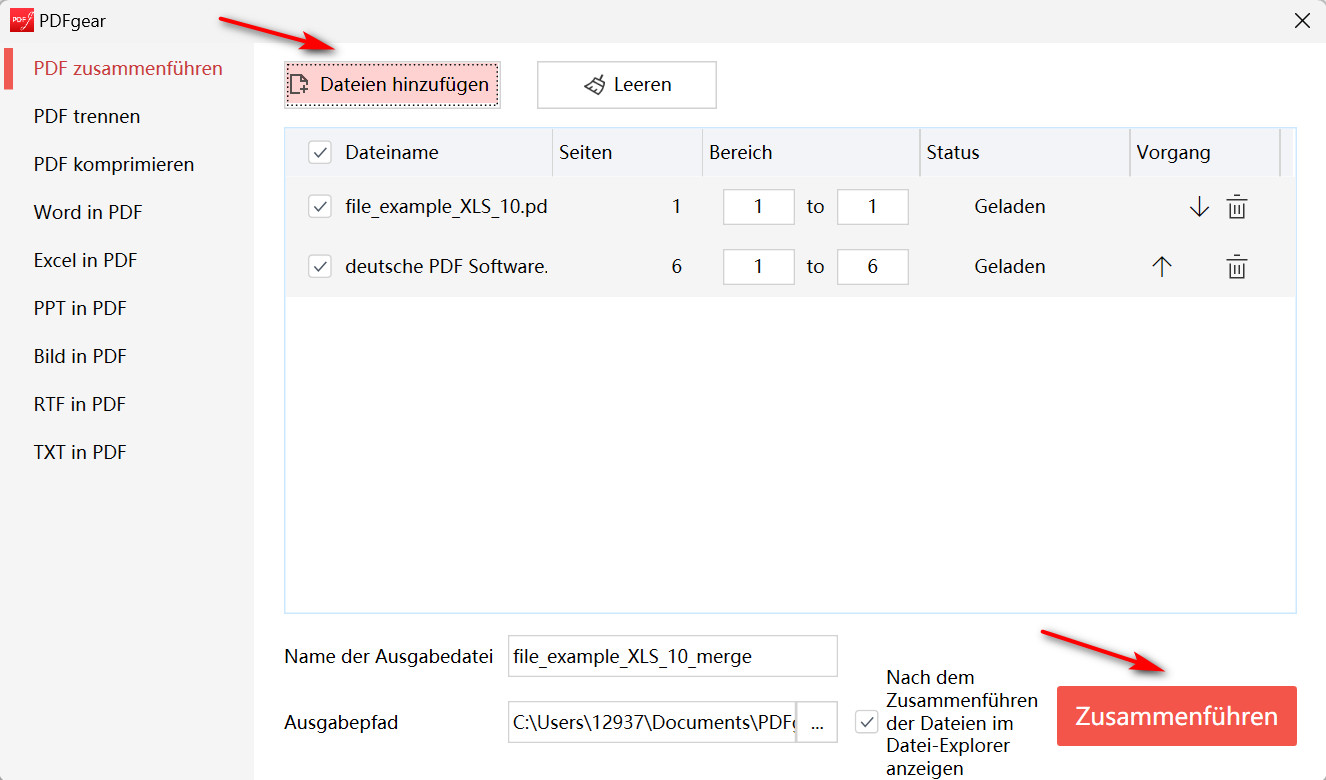Click the Vorgang column header
1326x780 pixels.
[1174, 153]
